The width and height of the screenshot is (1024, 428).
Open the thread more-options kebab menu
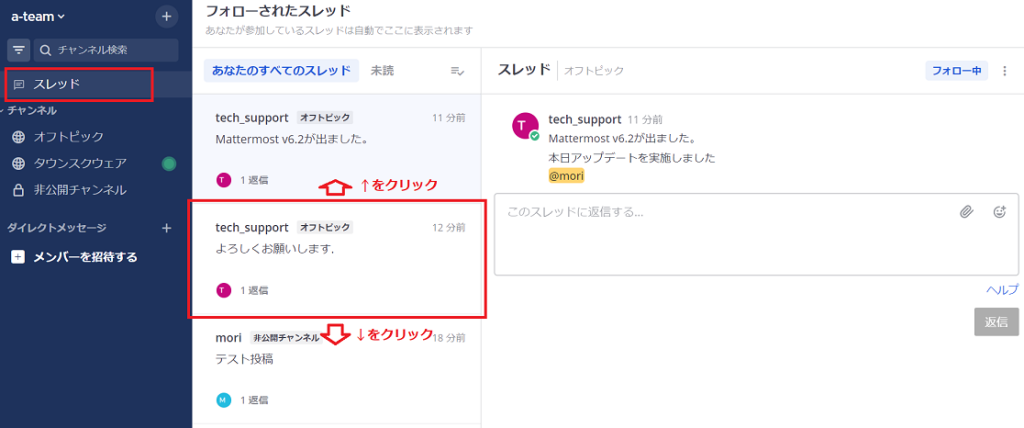point(1005,71)
